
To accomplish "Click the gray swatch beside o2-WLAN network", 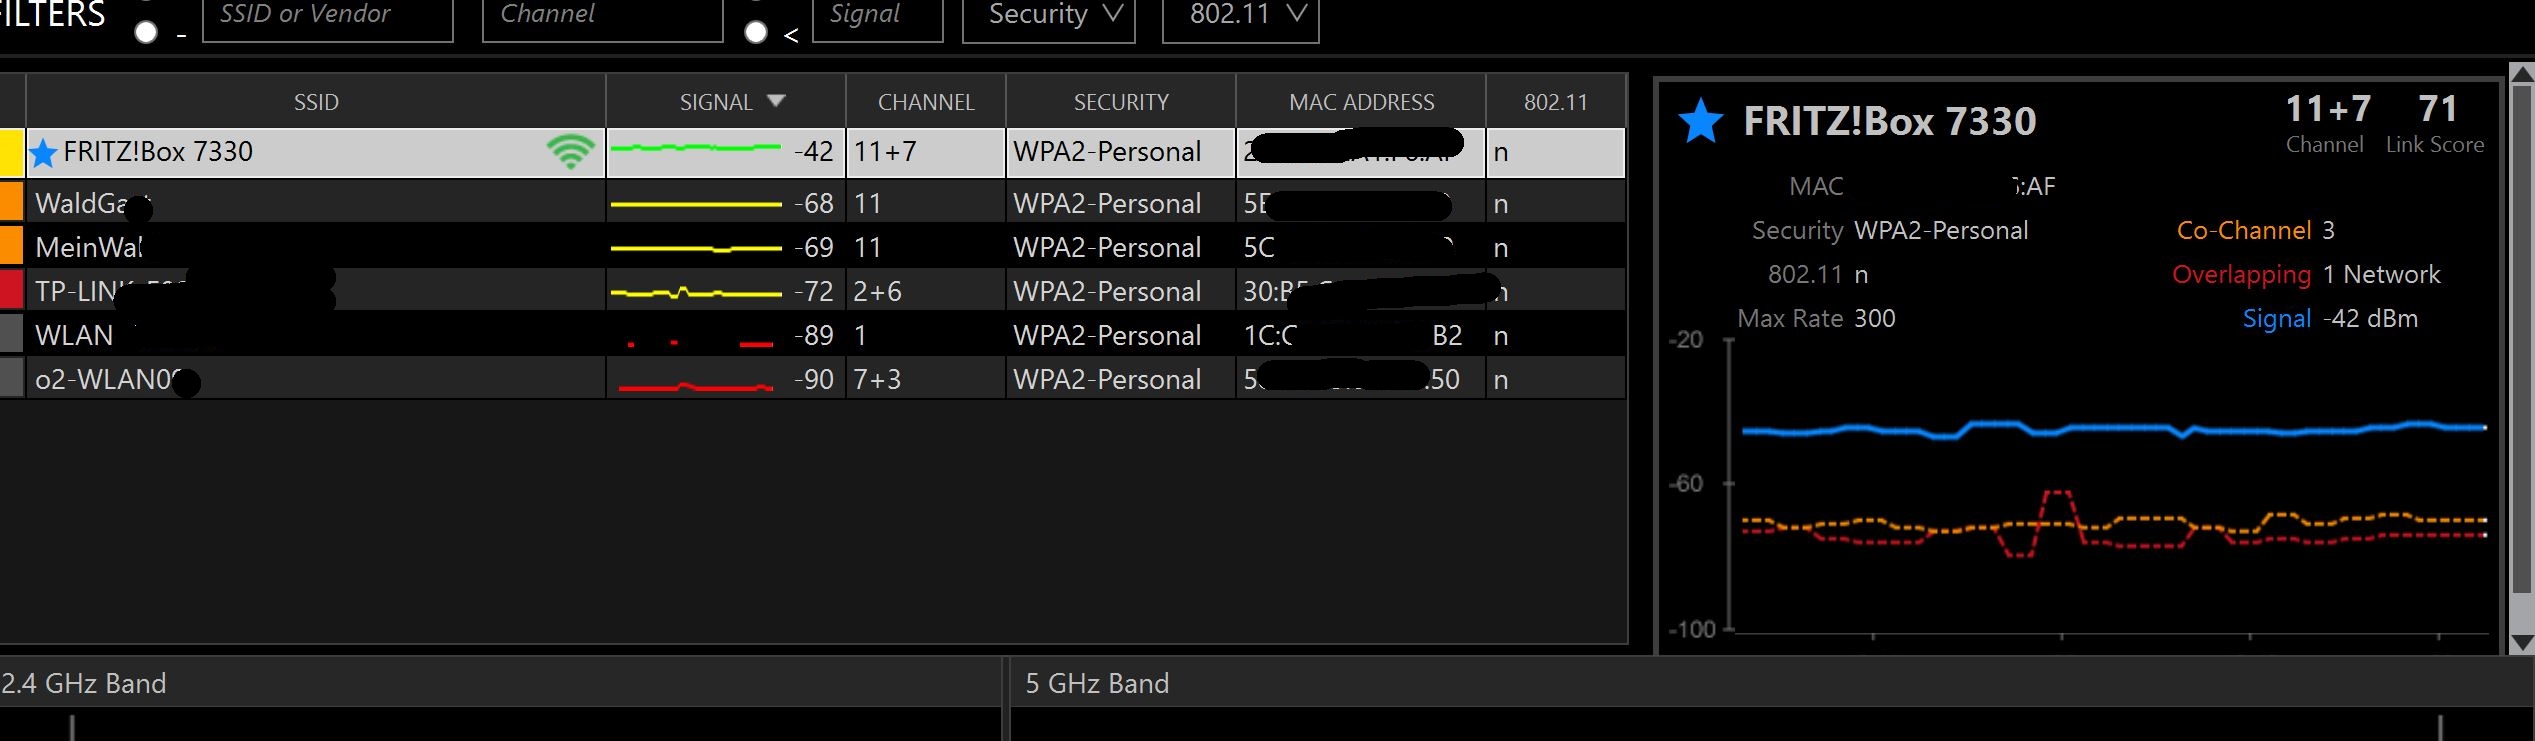I will point(11,378).
